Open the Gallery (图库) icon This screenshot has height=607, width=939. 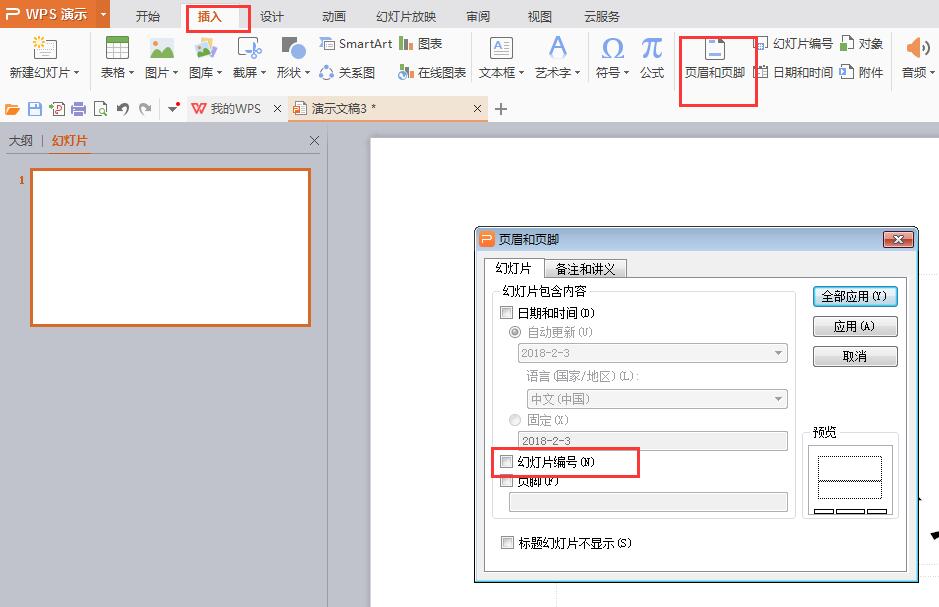(x=205, y=48)
